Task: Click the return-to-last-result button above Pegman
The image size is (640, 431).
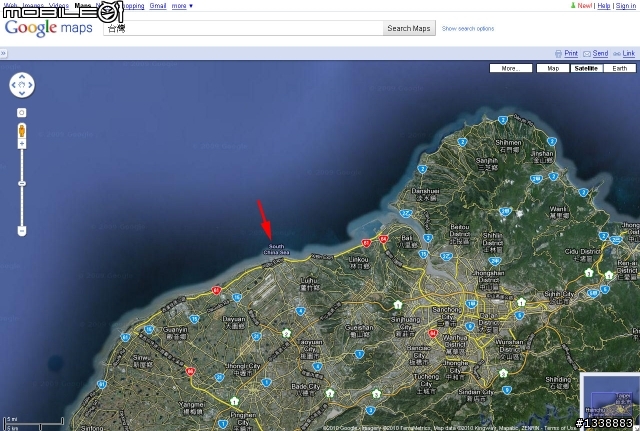Action: tap(22, 113)
